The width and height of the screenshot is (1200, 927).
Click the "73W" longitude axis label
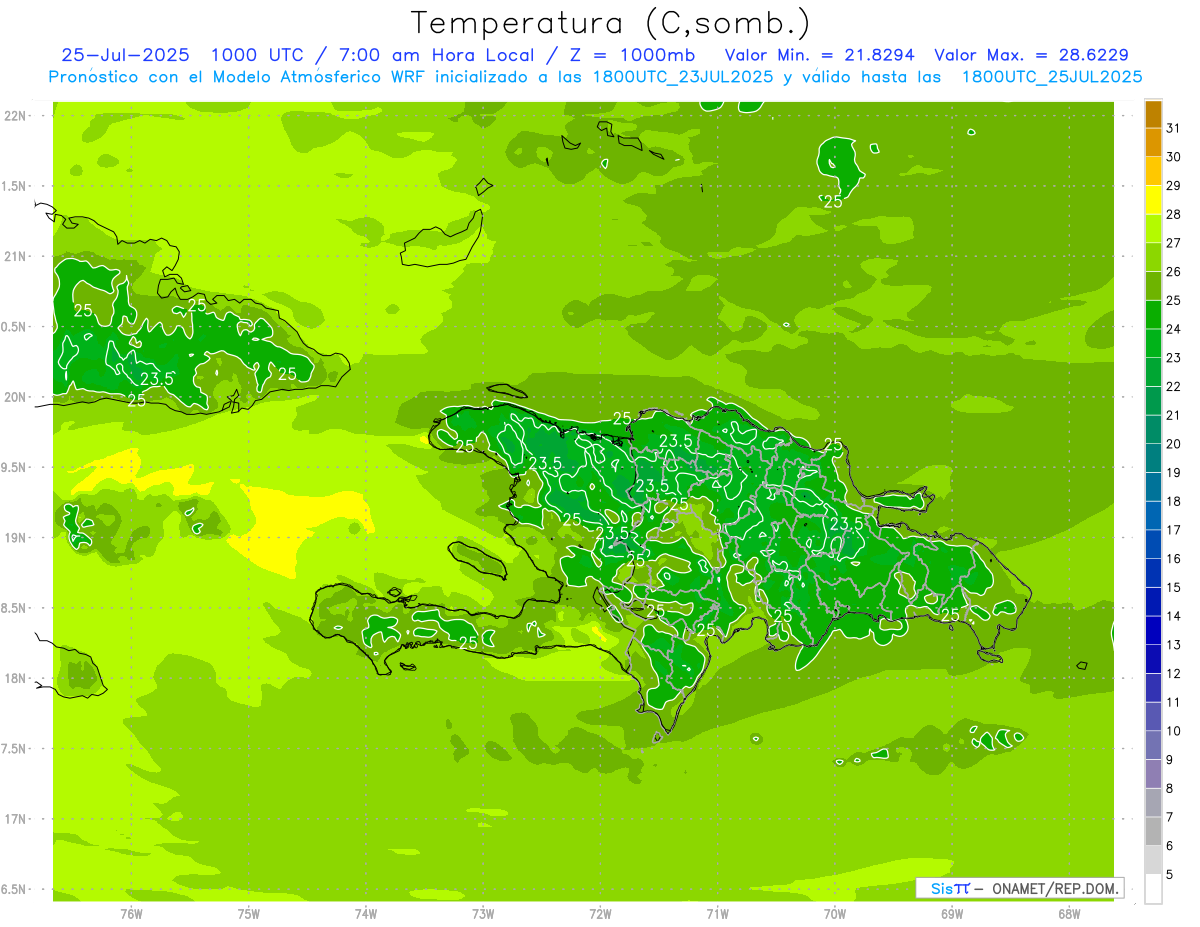483,914
